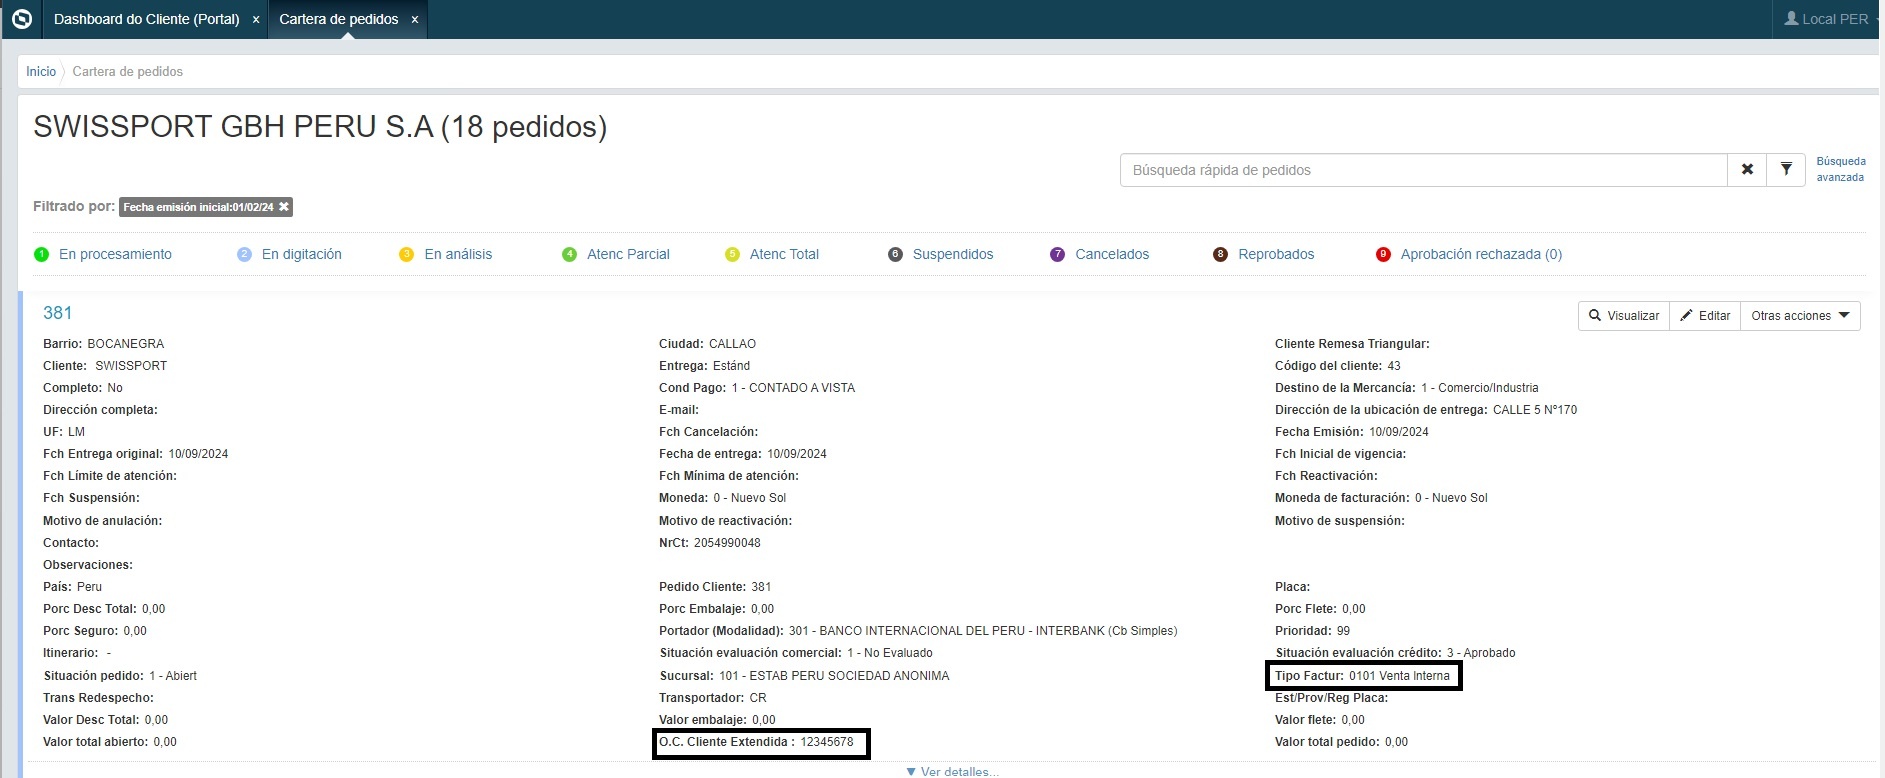This screenshot has height=778, width=1885.
Task: Click the application logo icon in the top-left corner
Action: click(x=21, y=19)
